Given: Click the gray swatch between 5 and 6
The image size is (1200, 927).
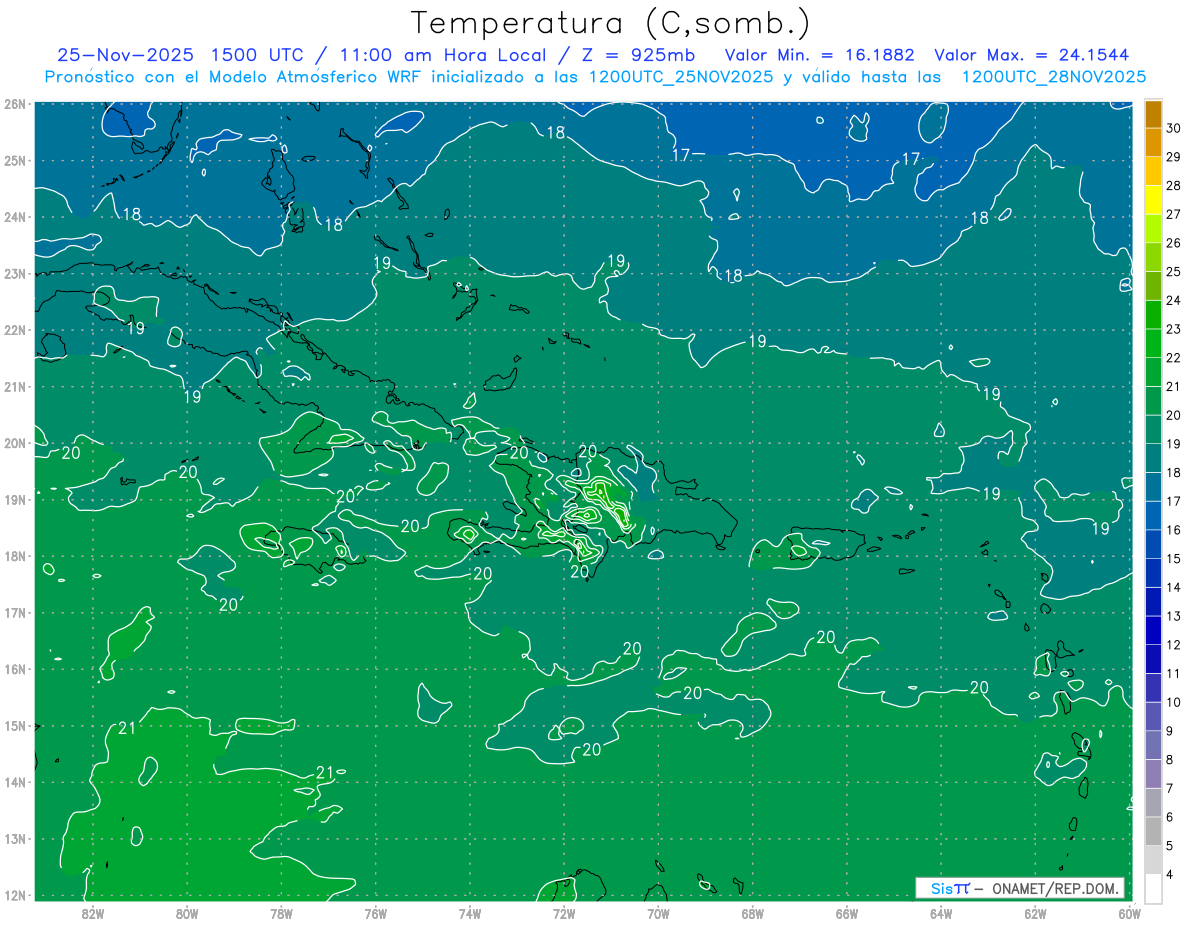Looking at the screenshot, I should (1153, 831).
